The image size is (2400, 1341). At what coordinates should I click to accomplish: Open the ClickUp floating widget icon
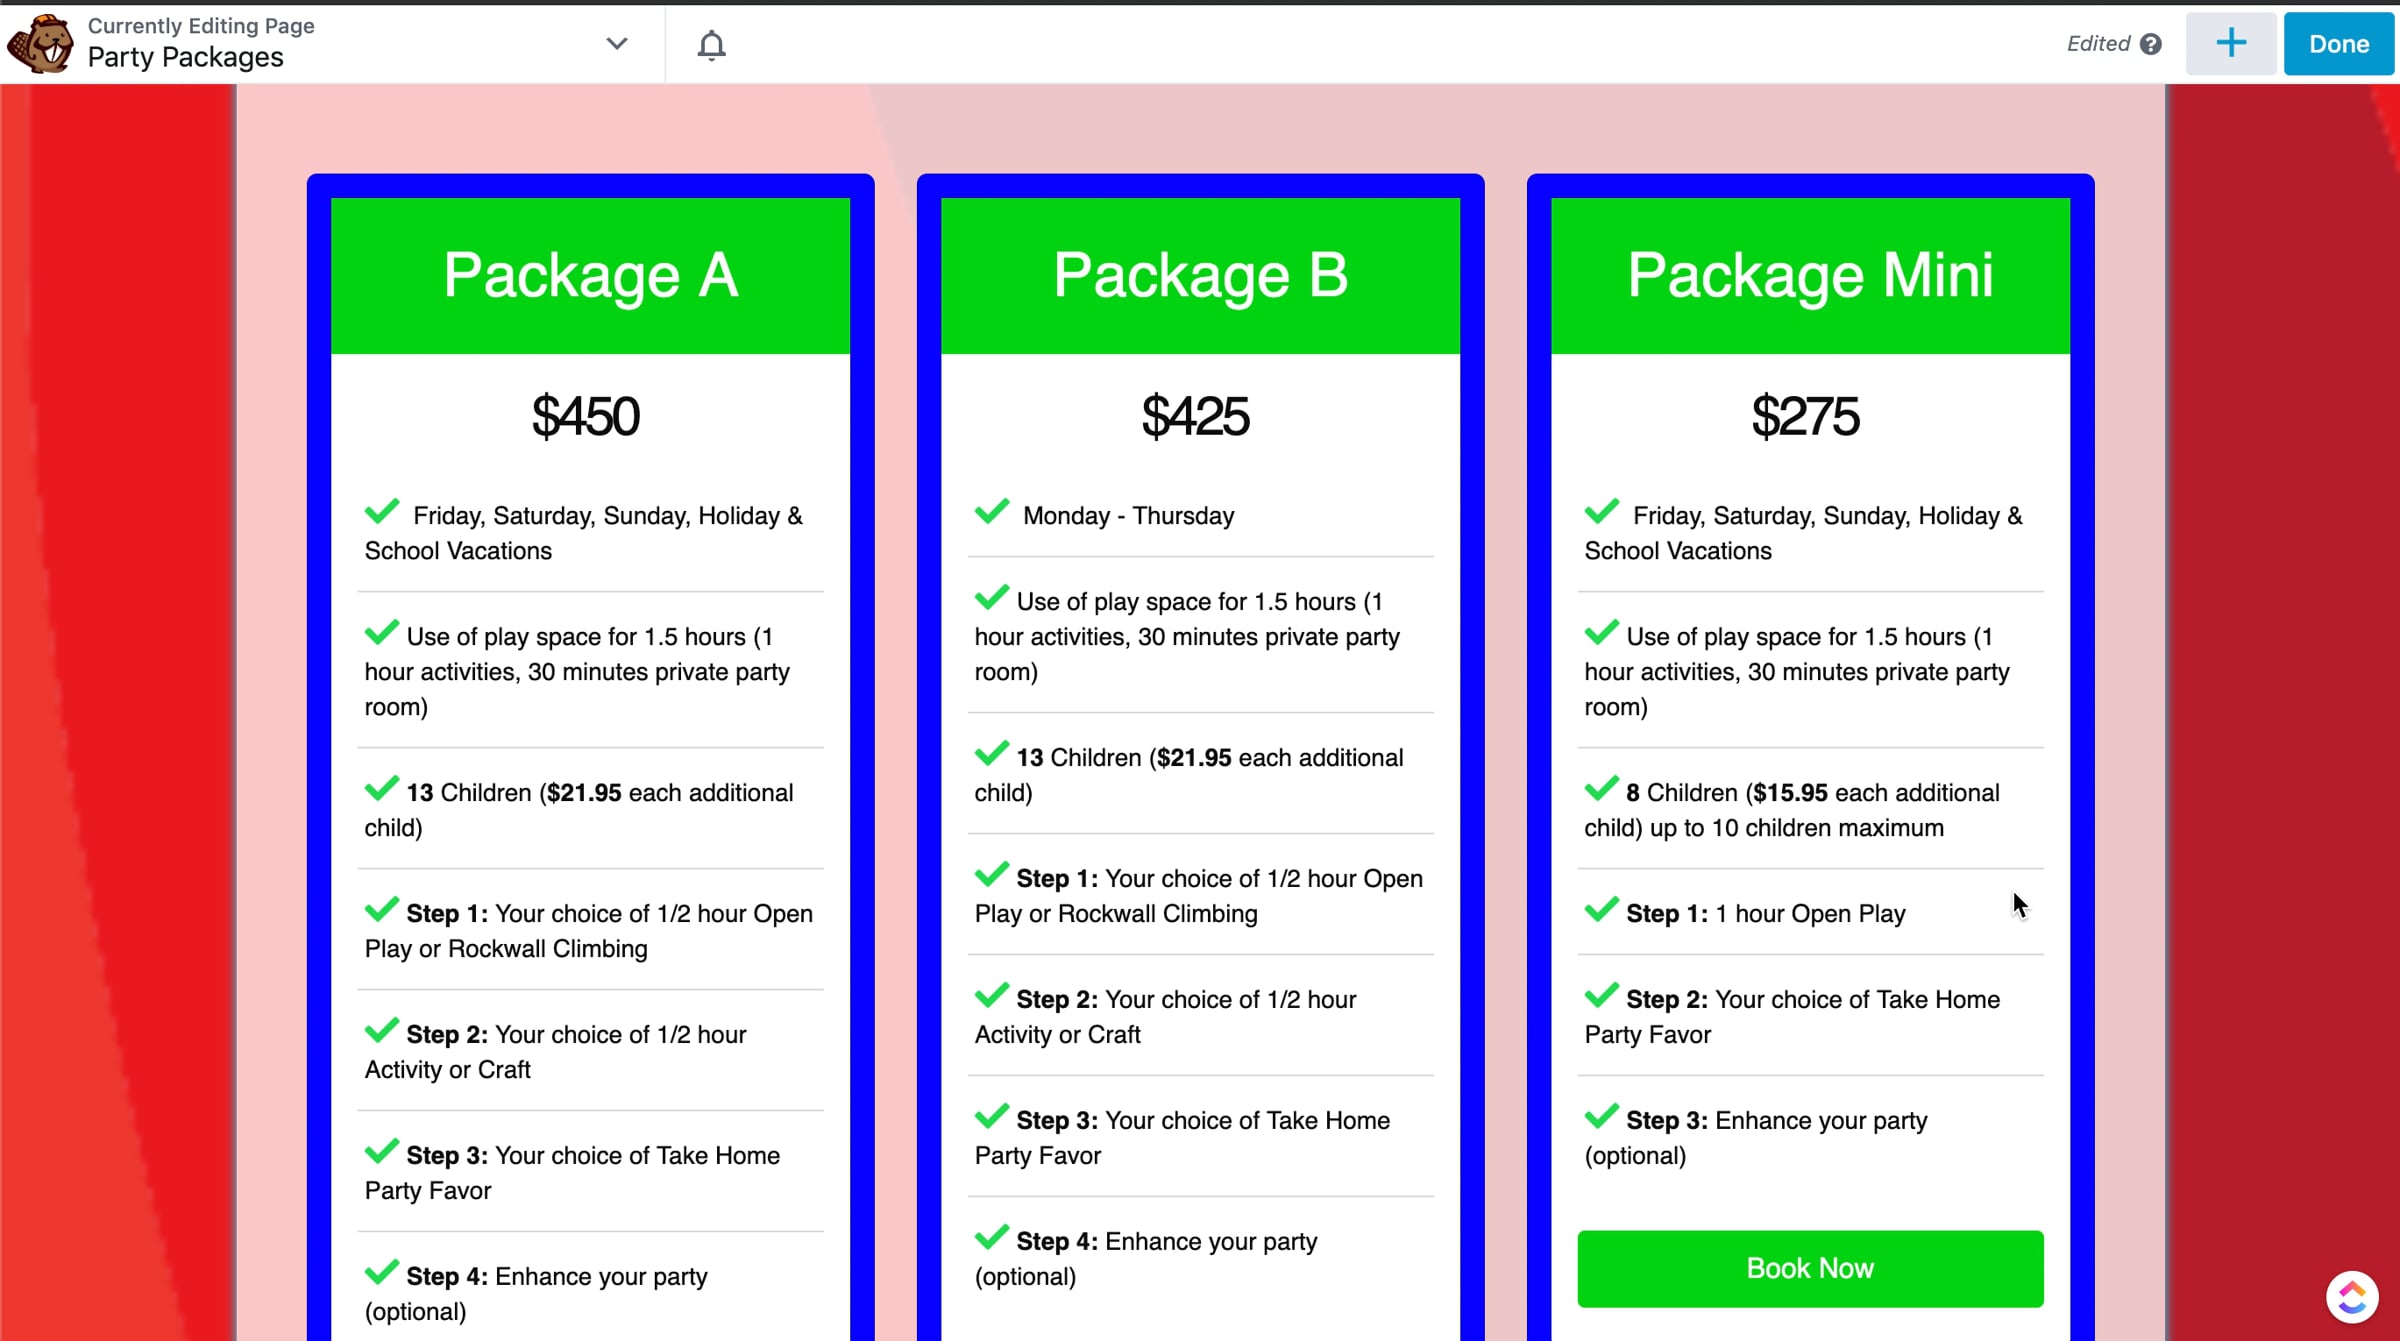pos(2351,1297)
